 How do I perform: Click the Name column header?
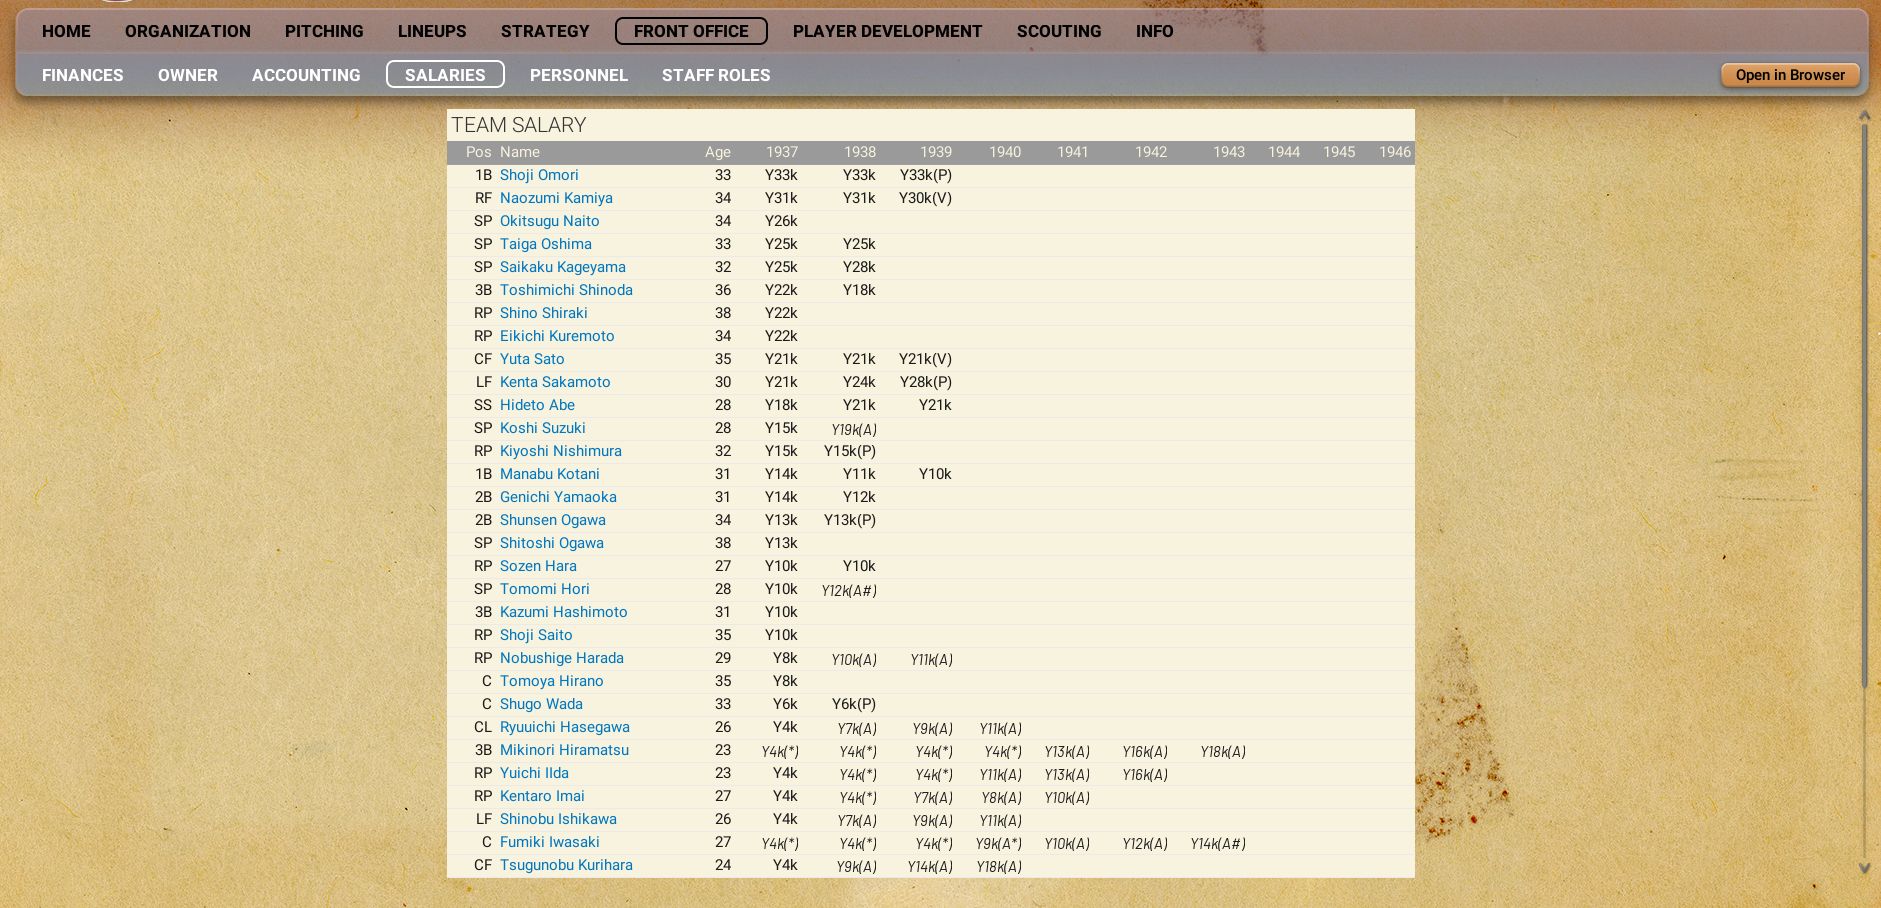519,152
